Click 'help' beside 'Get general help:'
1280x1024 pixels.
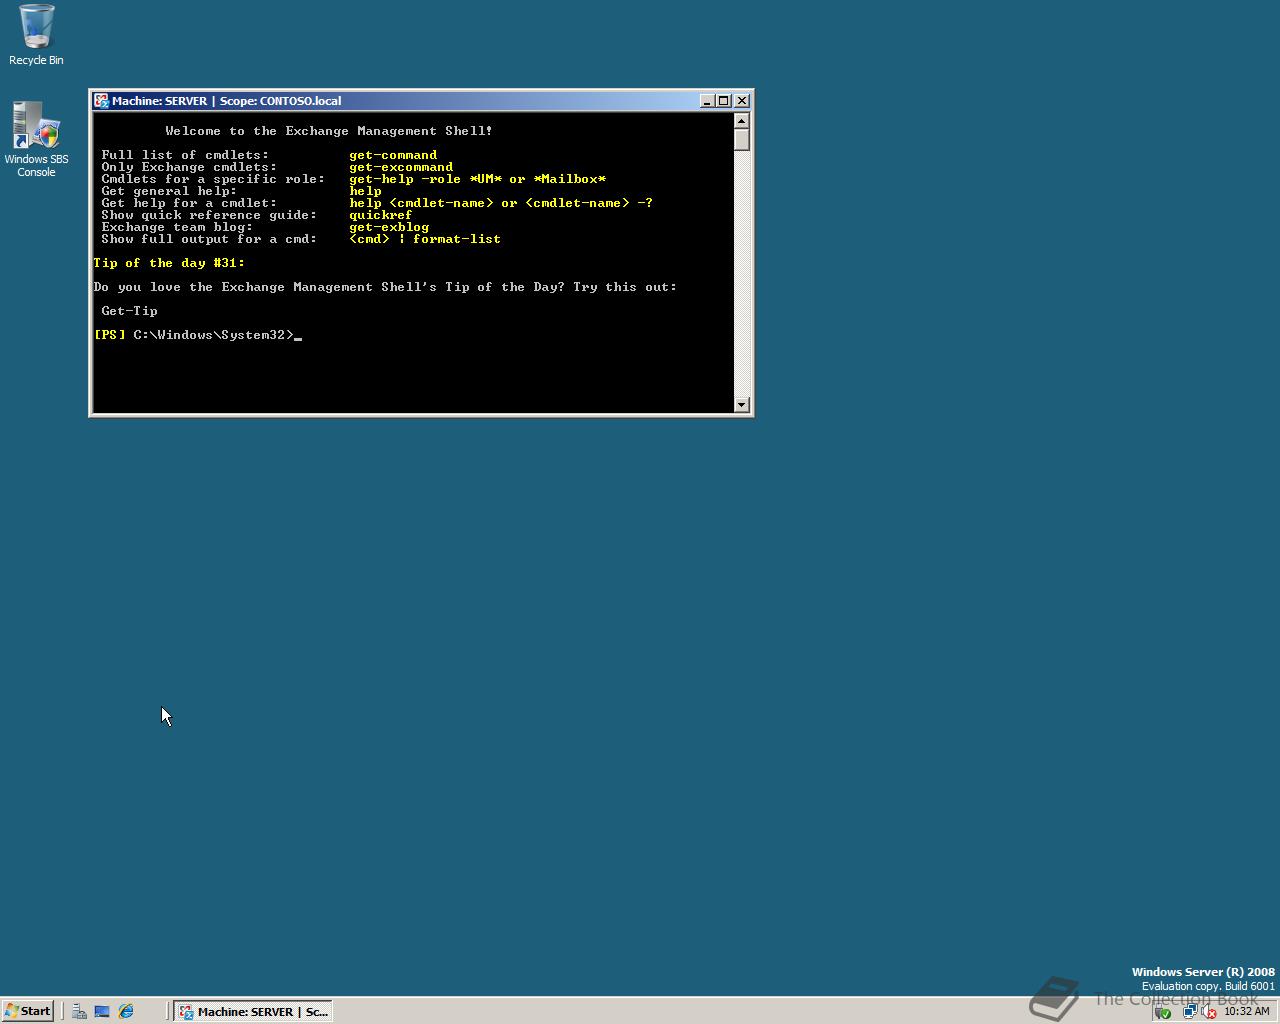click(x=365, y=191)
